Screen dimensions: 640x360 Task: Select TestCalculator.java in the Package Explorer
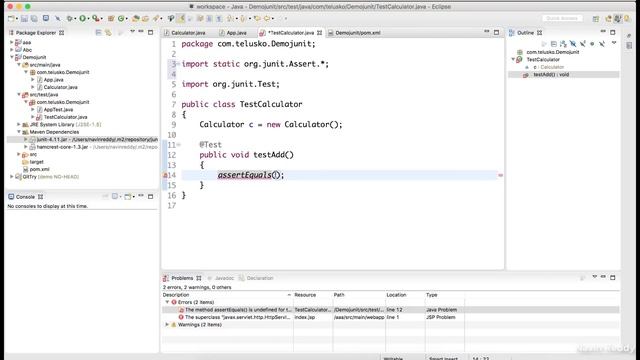65,117
